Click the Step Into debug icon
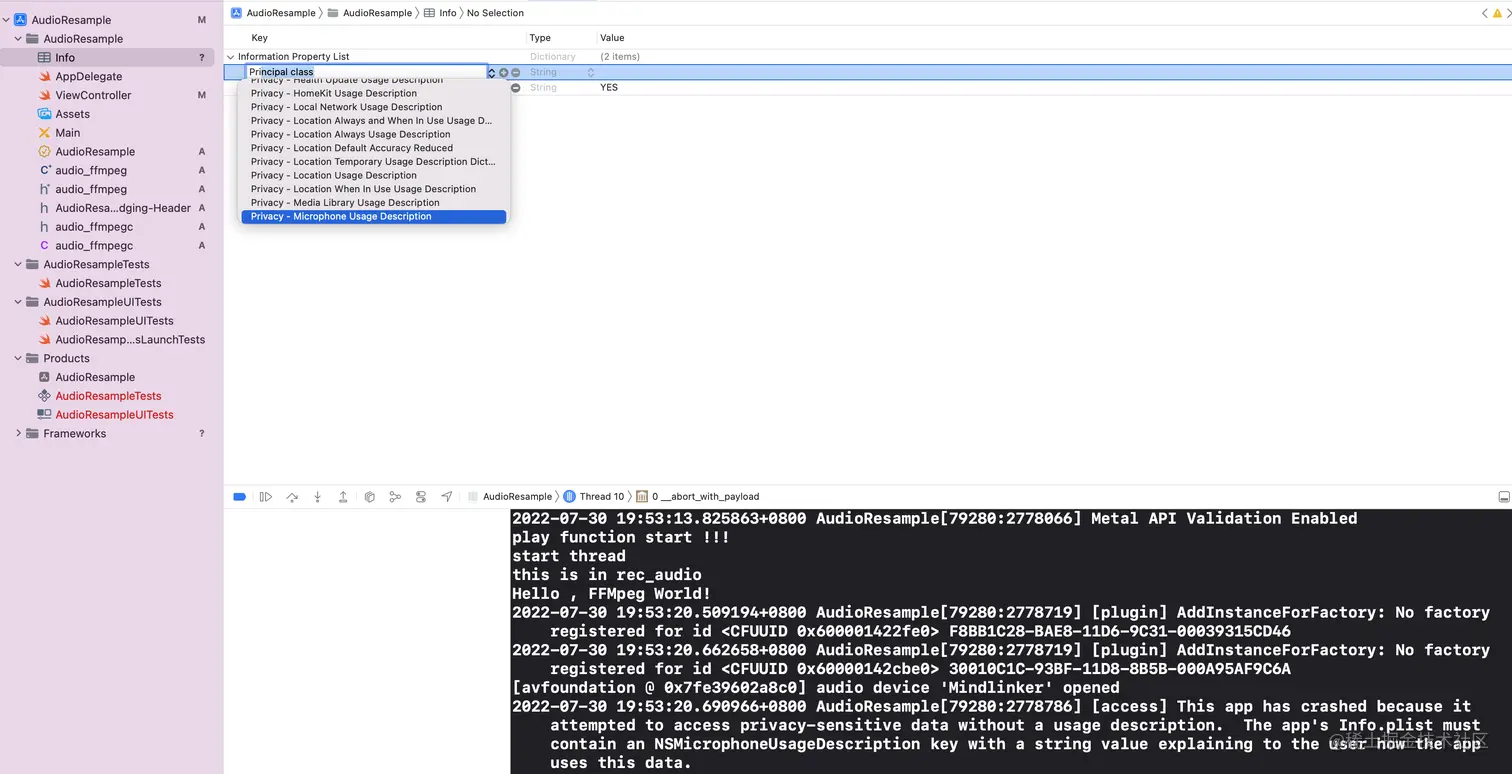Image resolution: width=1512 pixels, height=774 pixels. pos(318,496)
